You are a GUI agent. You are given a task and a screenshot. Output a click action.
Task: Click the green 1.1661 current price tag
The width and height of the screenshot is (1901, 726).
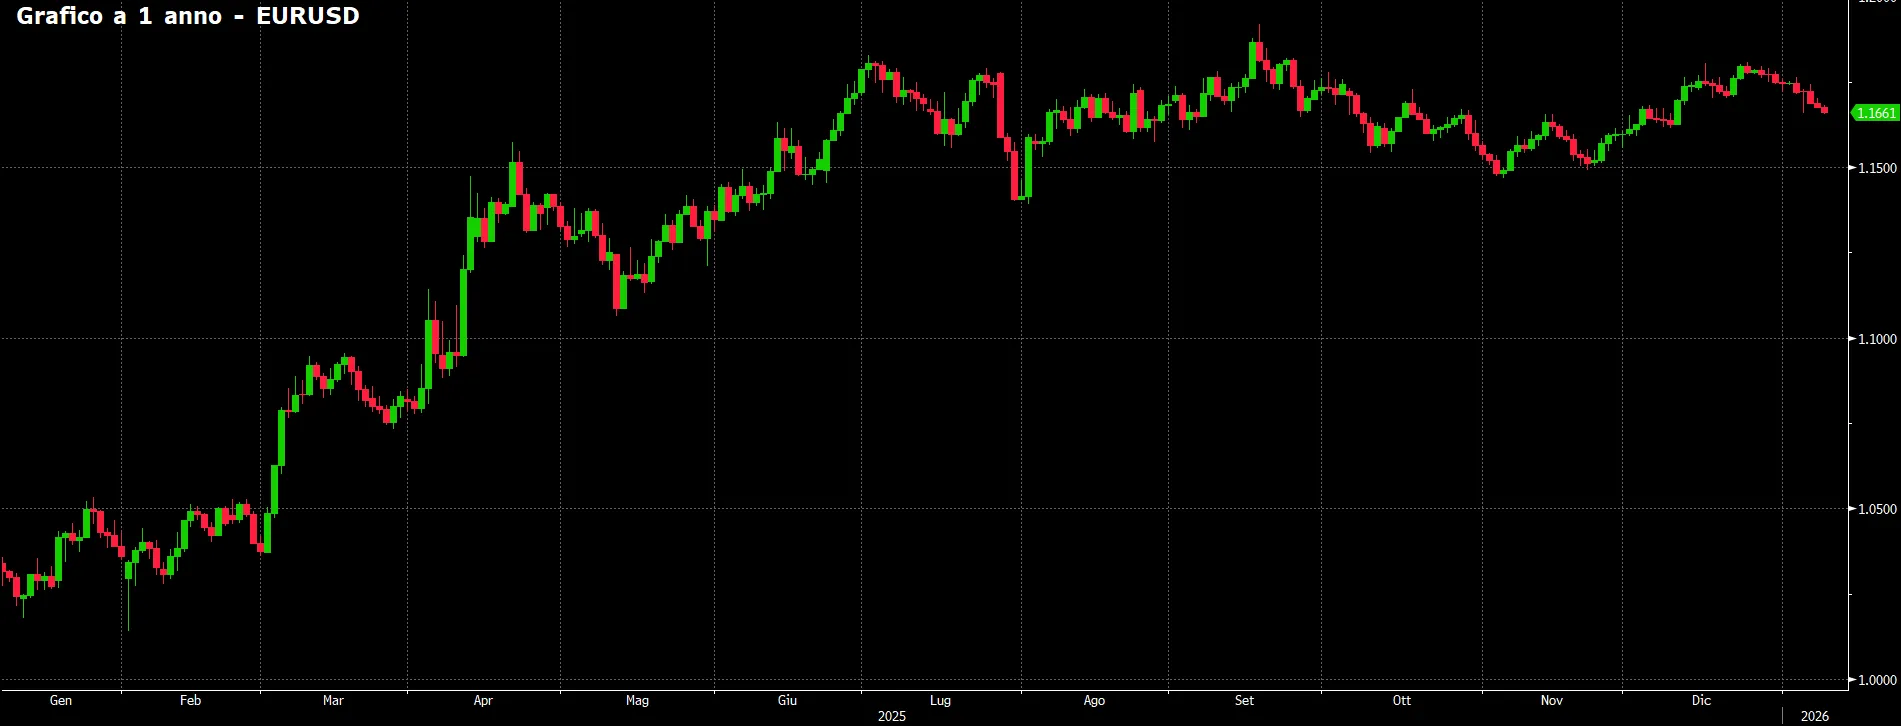coord(1875,113)
